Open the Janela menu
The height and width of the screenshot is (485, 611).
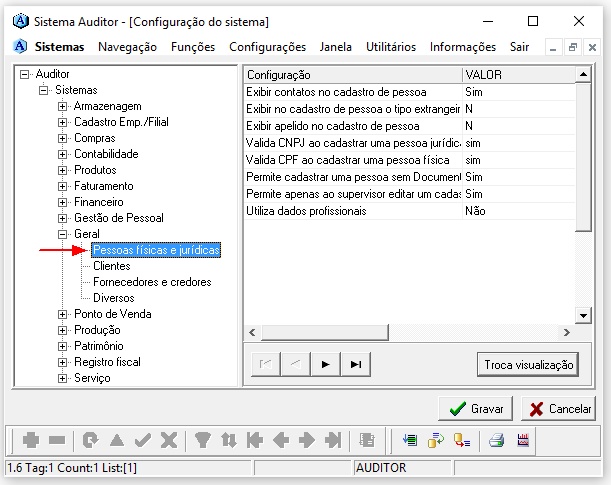pyautogui.click(x=336, y=47)
